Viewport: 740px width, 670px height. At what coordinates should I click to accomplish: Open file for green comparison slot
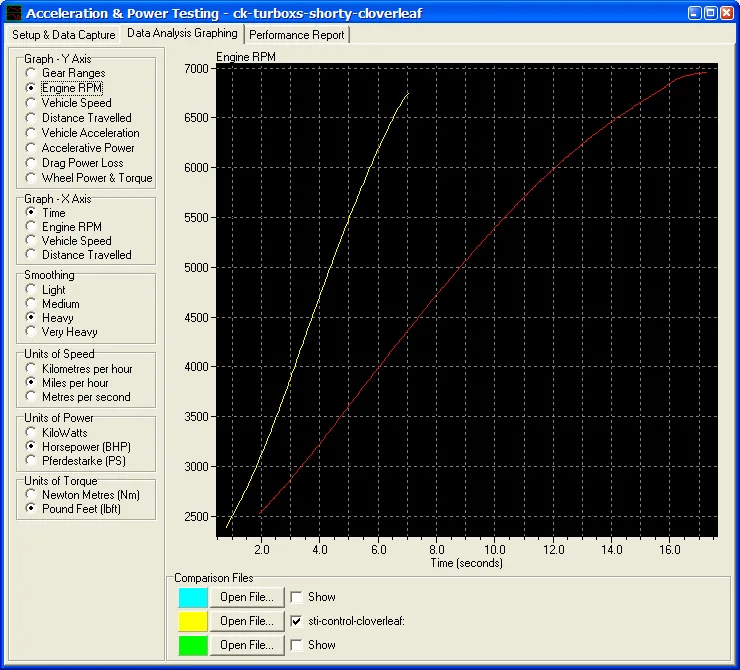tap(247, 645)
